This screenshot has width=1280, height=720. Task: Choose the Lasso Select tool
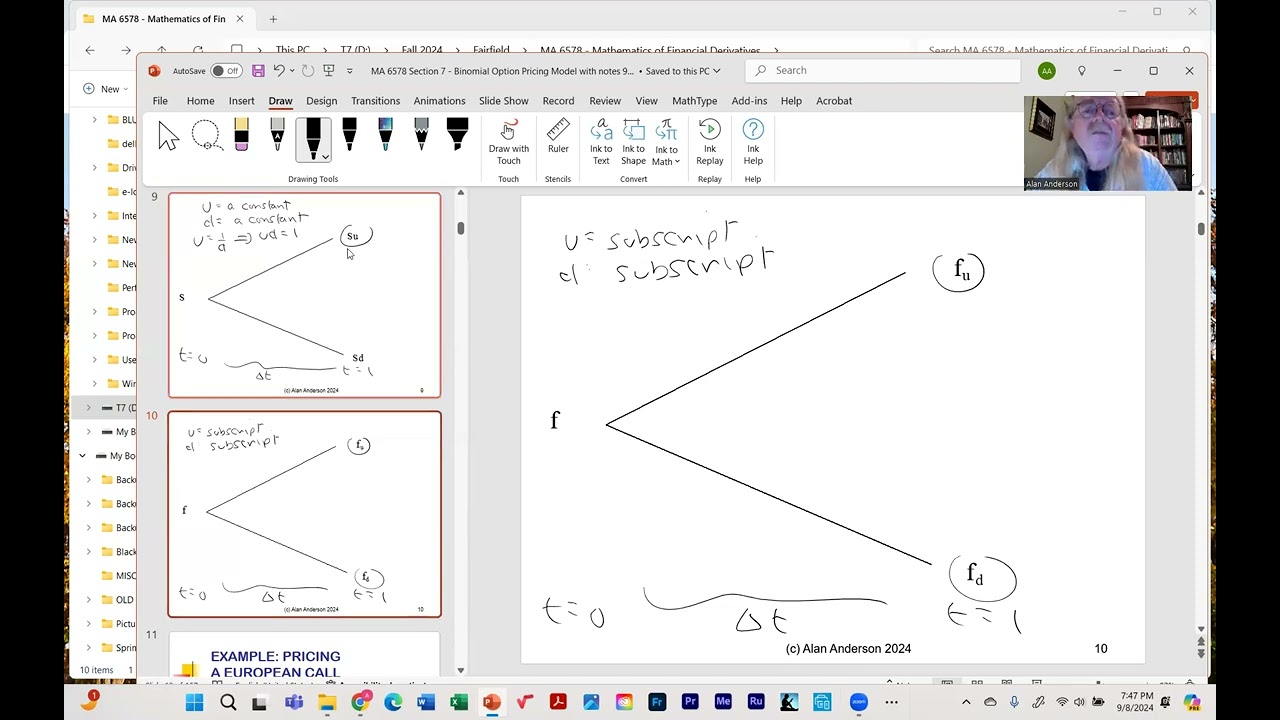(205, 137)
